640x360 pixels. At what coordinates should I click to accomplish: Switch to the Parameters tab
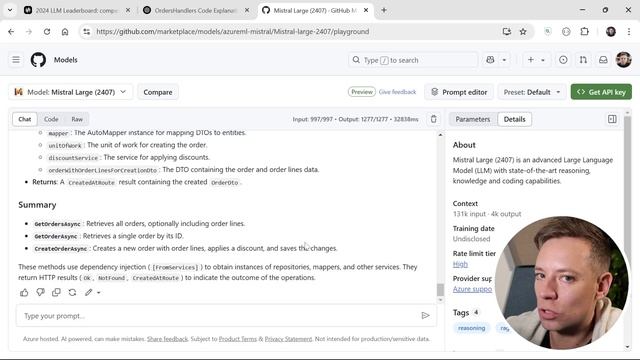(473, 119)
